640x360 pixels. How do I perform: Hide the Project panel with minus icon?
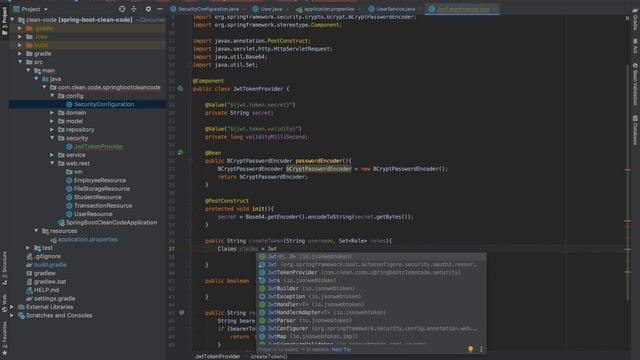point(160,9)
